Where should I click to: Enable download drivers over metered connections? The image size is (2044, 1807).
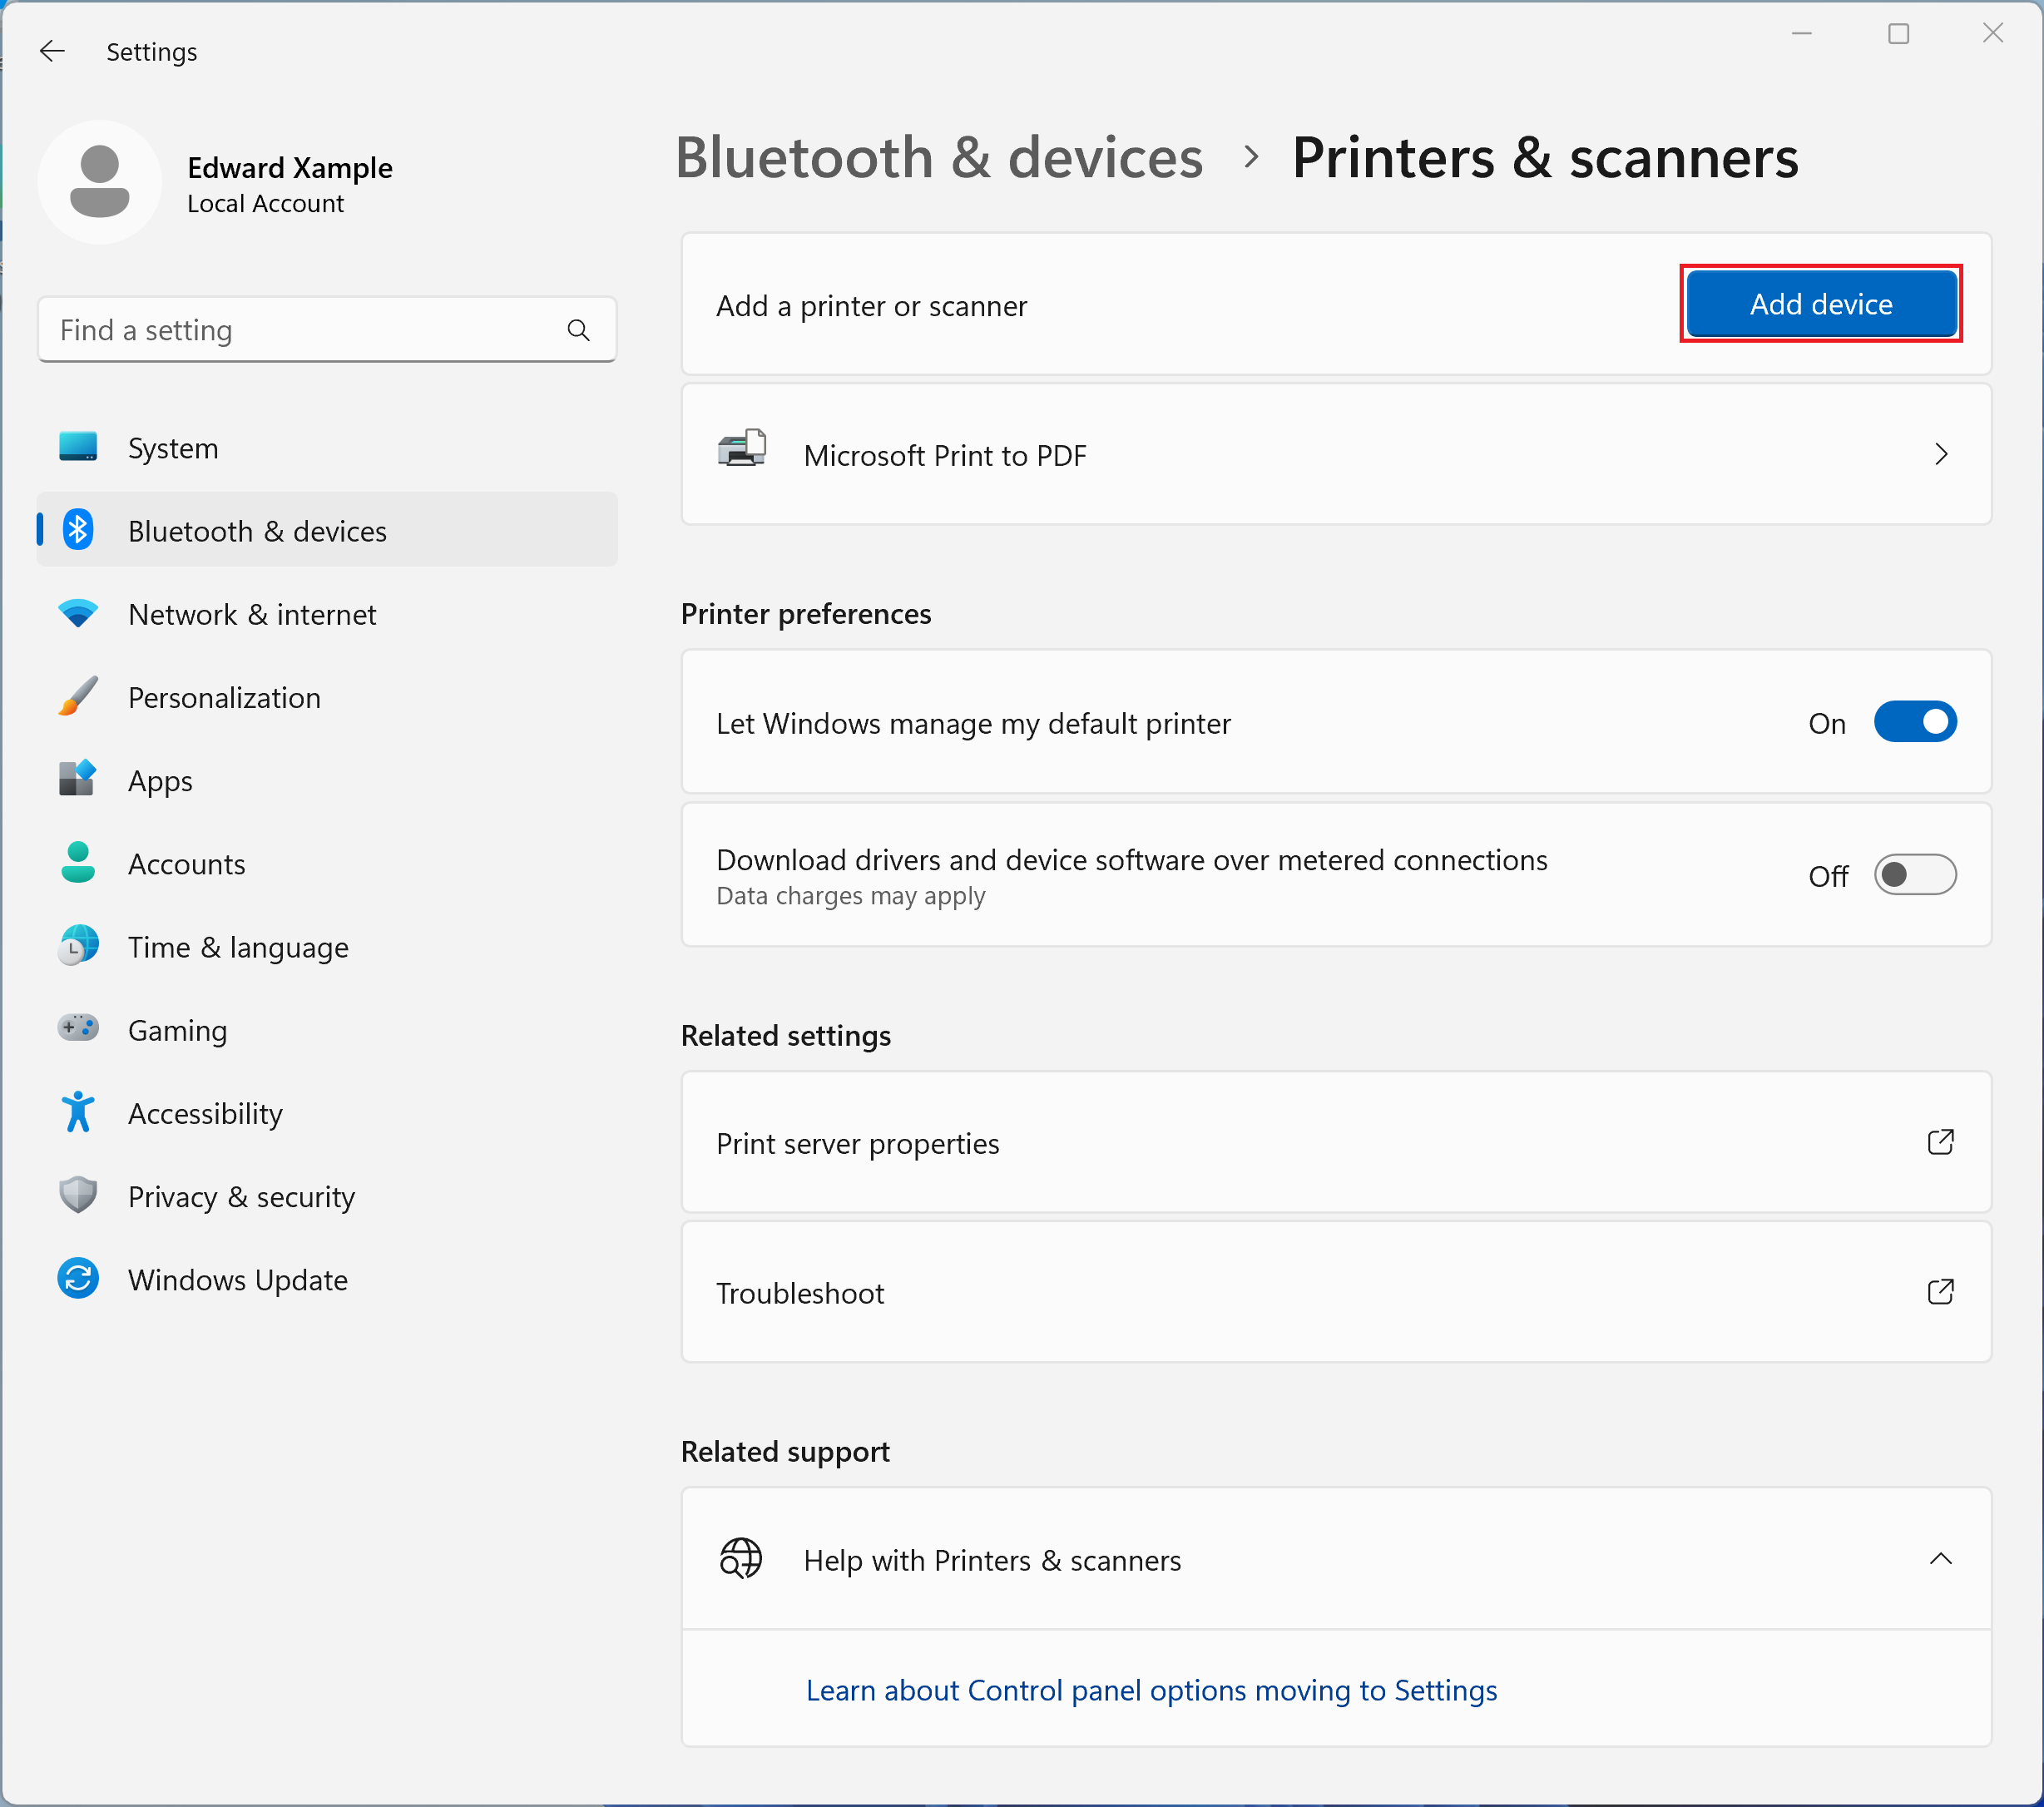[1915, 875]
